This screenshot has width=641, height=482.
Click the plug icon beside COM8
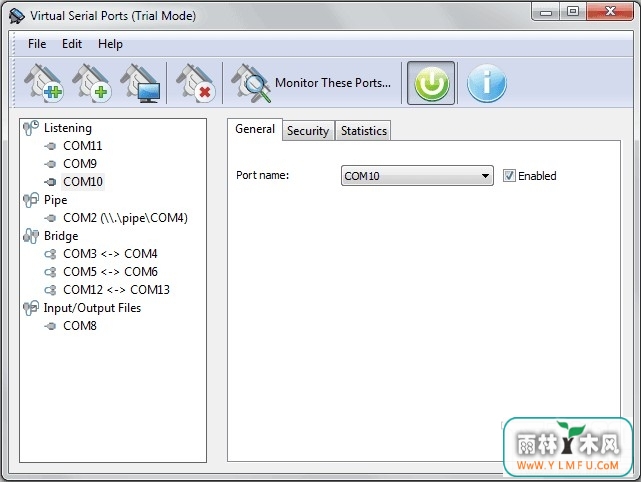tap(50, 326)
